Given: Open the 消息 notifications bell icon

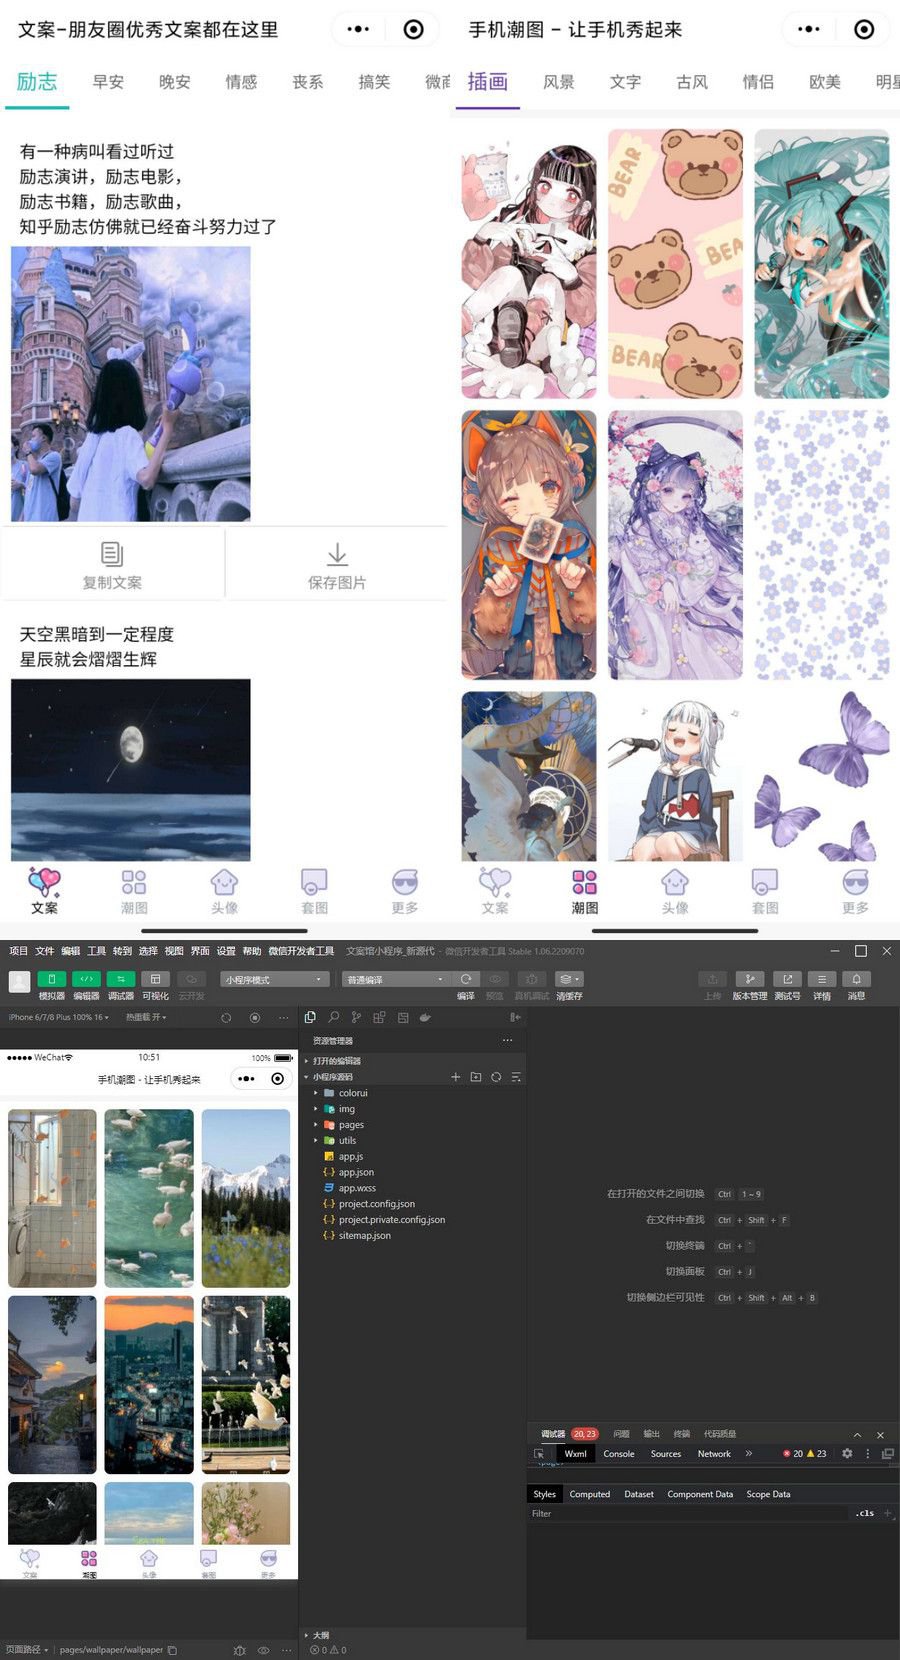Looking at the screenshot, I should [x=856, y=979].
